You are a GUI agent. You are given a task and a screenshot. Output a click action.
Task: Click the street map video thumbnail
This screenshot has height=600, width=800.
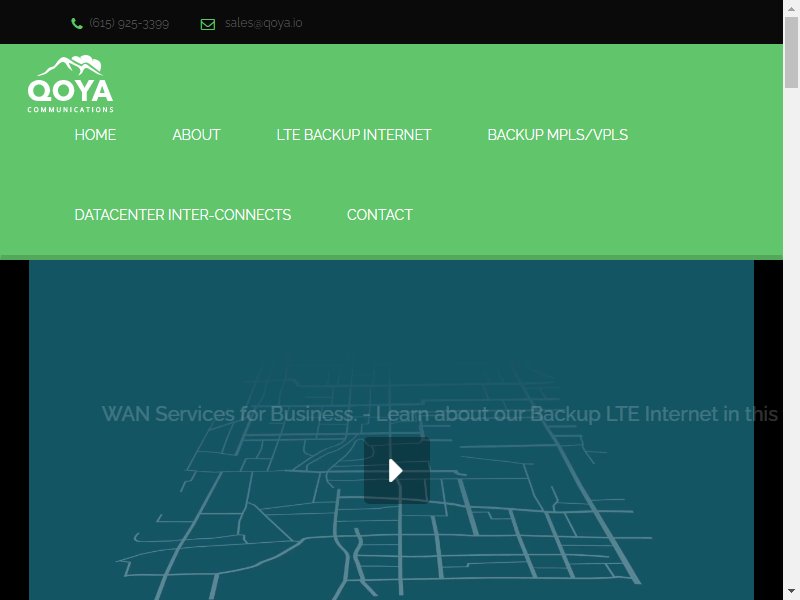click(x=391, y=430)
